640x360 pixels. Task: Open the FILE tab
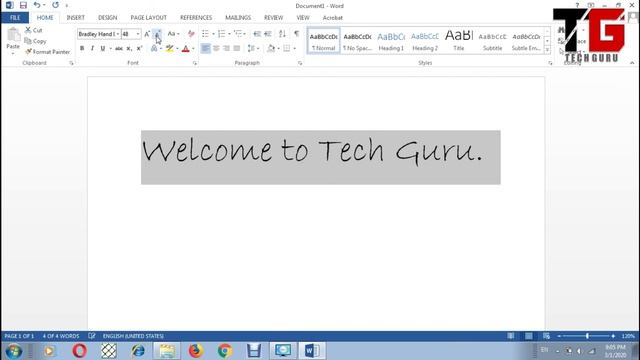[x=15, y=18]
